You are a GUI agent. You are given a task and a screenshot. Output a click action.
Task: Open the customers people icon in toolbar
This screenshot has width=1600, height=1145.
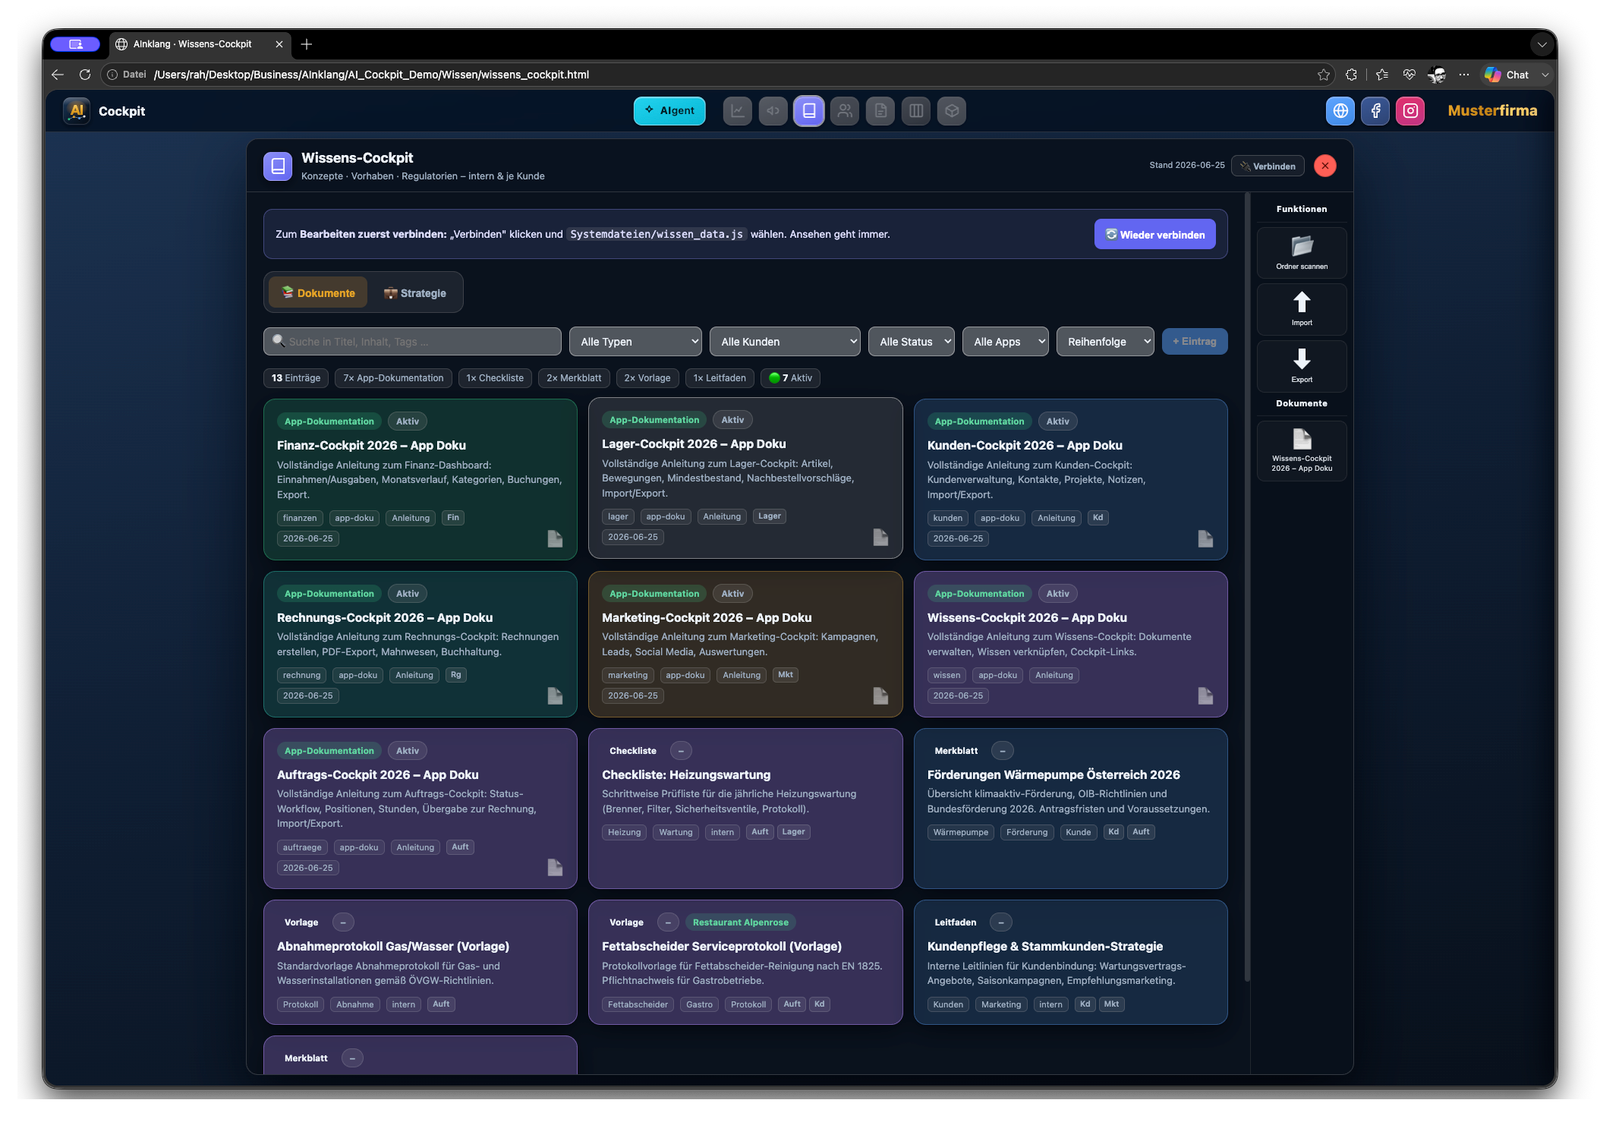[x=845, y=111]
